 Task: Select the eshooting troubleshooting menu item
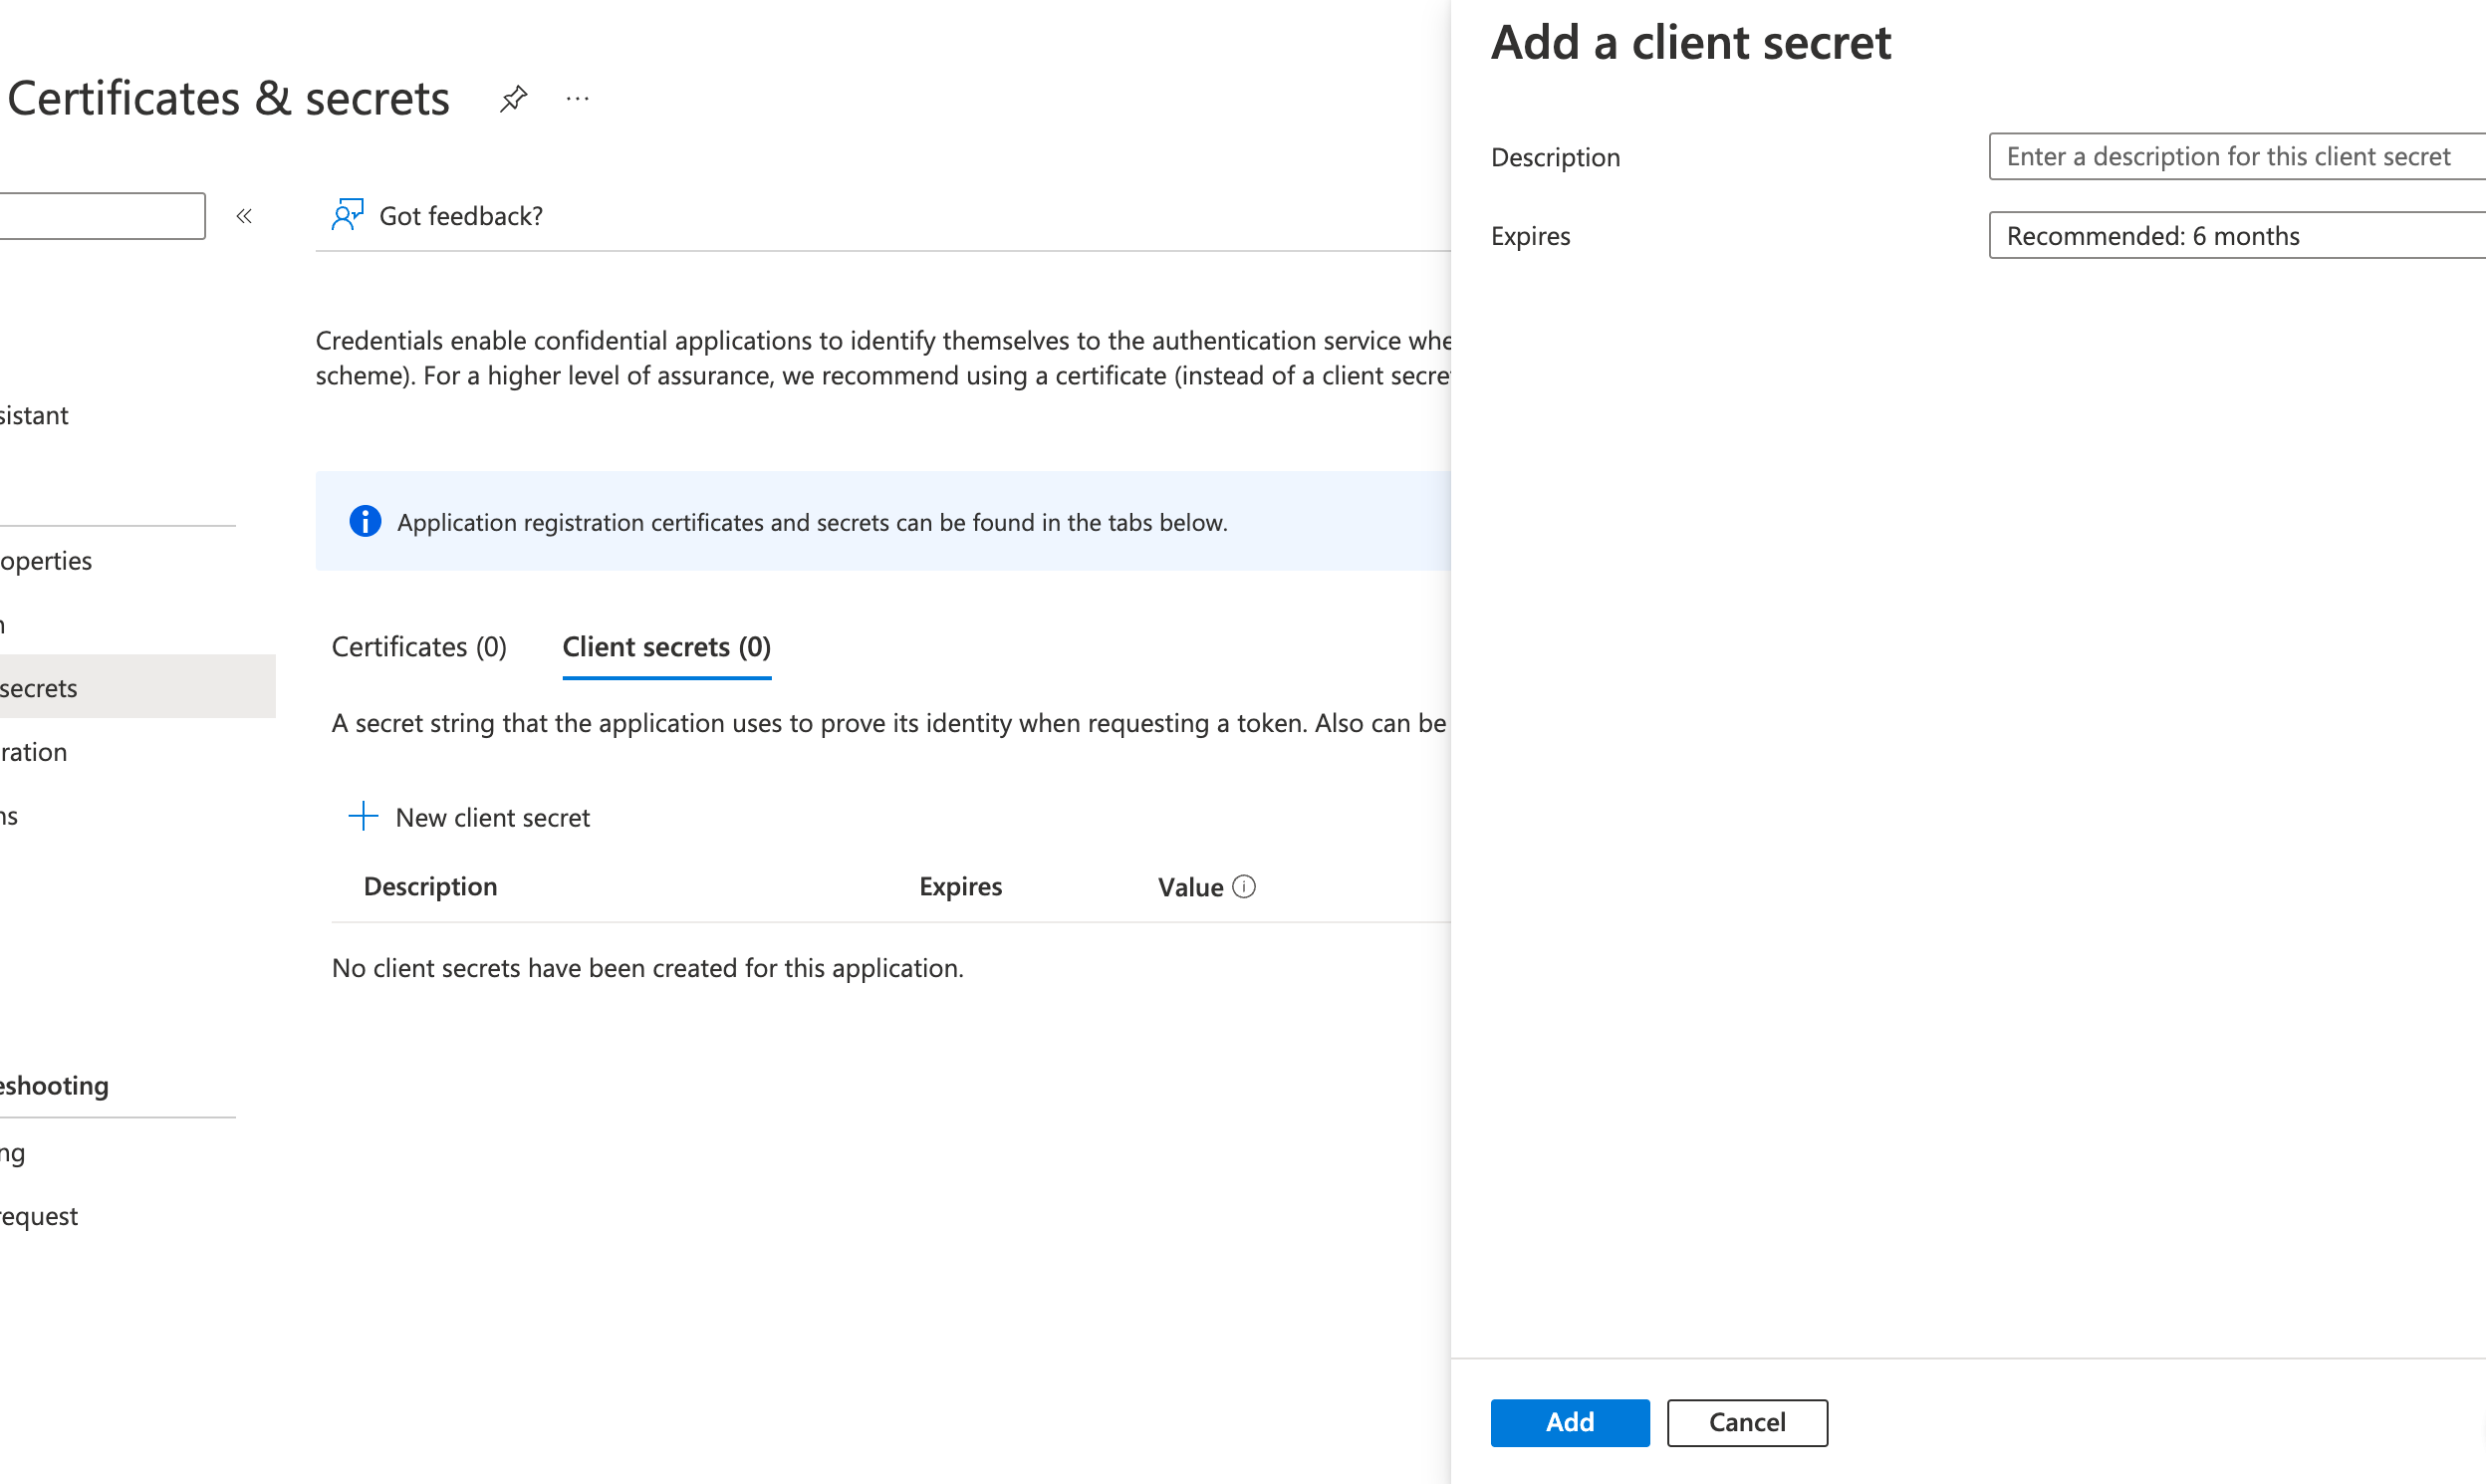51,1085
